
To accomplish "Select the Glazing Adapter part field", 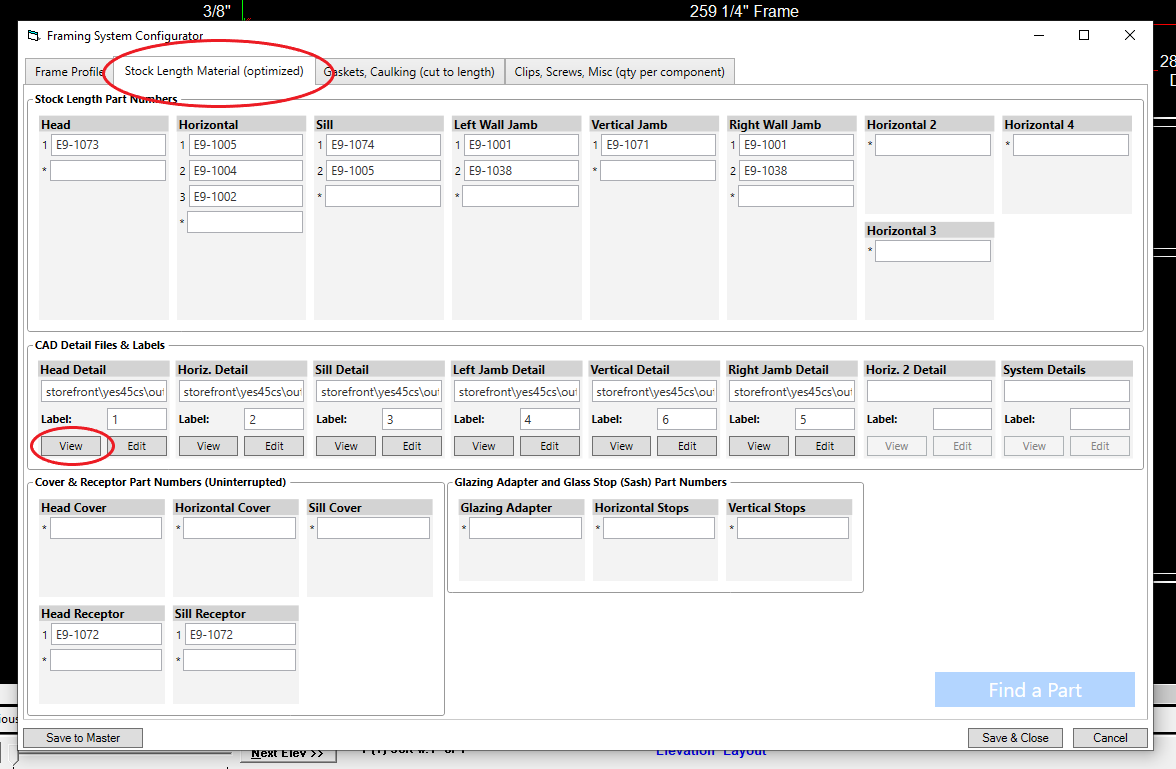I will click(x=525, y=528).
